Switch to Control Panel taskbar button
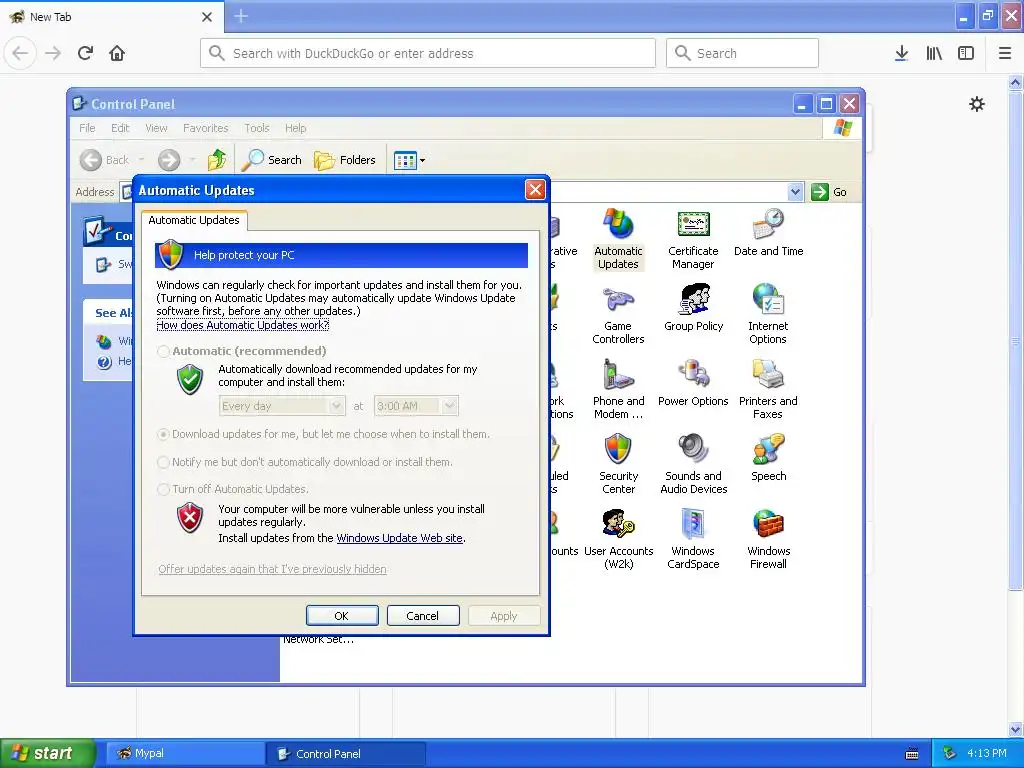1024x768 pixels. coord(346,754)
